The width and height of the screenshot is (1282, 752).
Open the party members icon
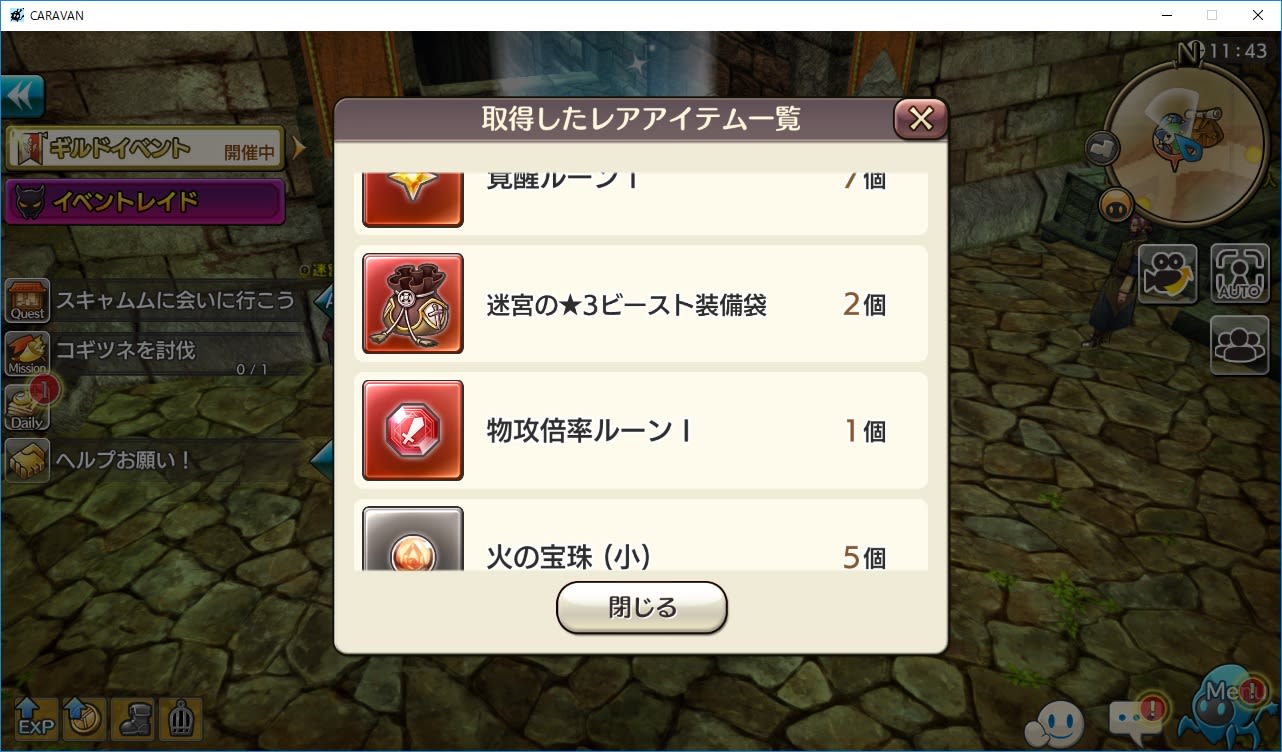point(1240,345)
